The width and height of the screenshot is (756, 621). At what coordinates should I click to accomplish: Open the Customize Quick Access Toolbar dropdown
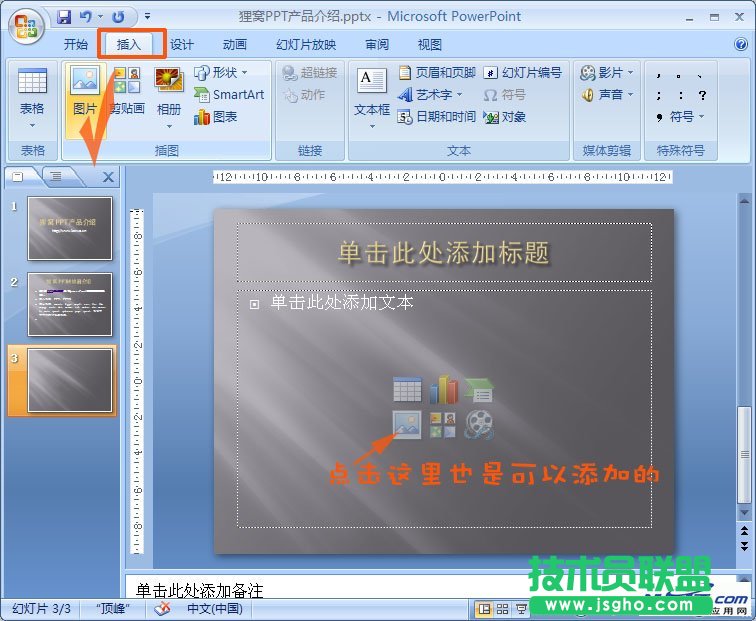click(x=148, y=16)
